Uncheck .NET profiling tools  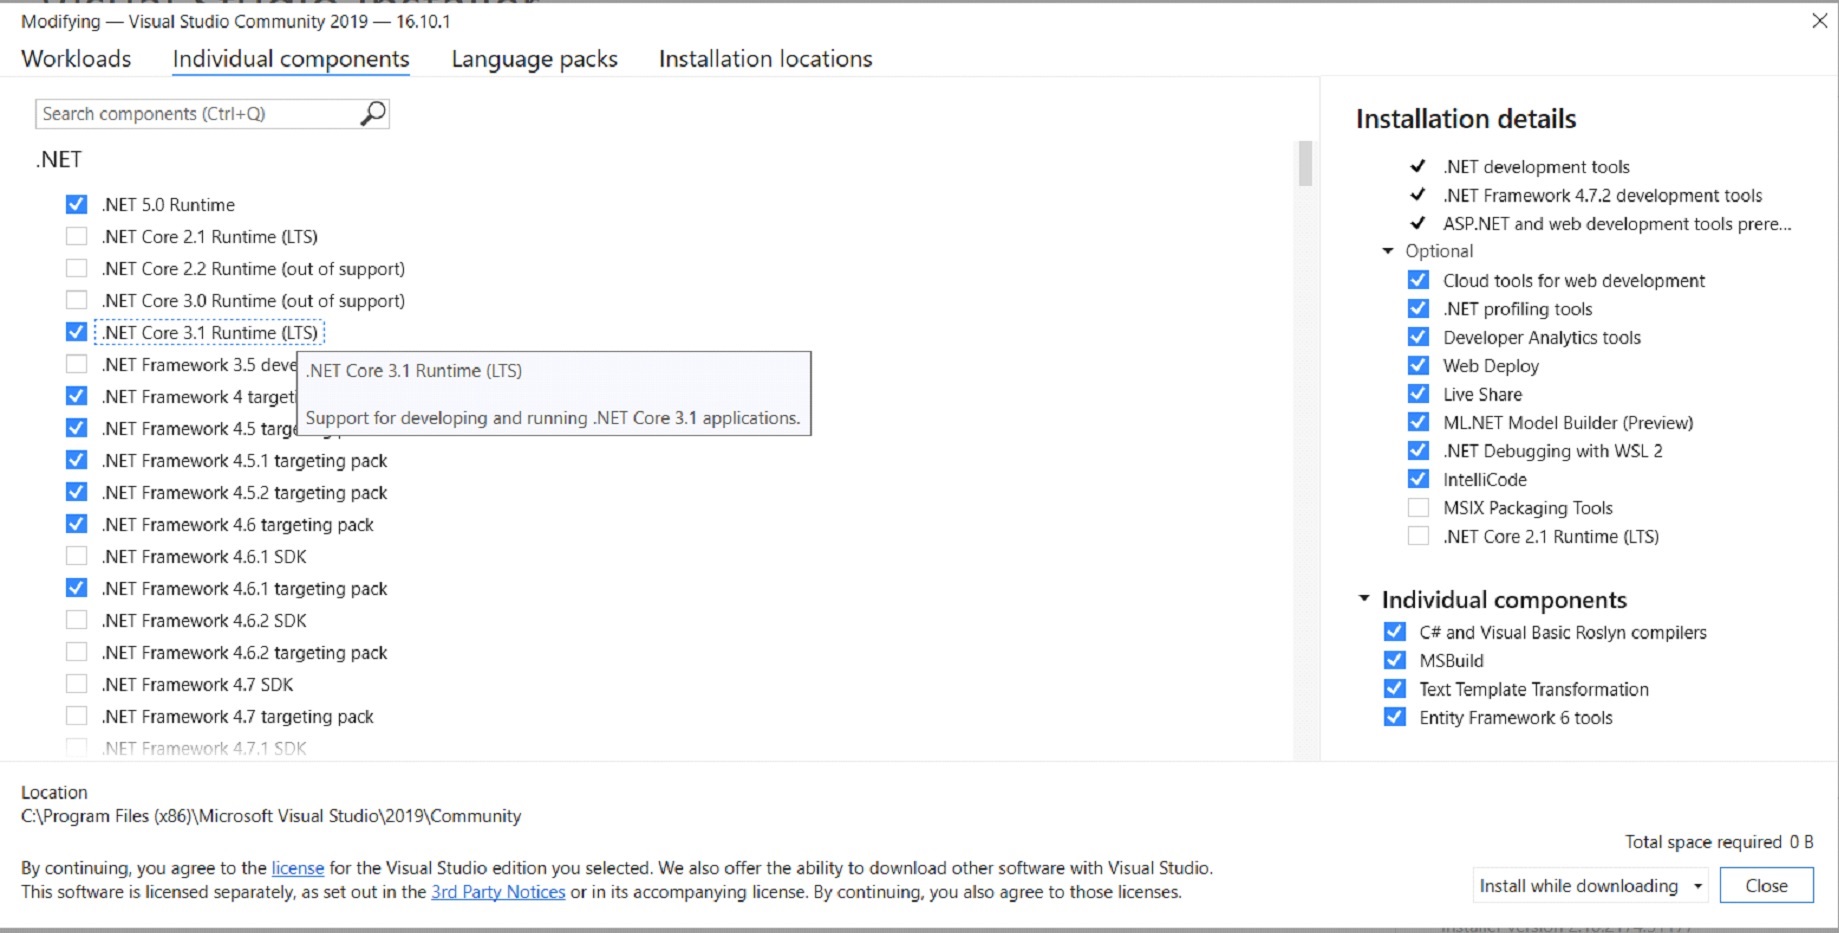(1418, 309)
